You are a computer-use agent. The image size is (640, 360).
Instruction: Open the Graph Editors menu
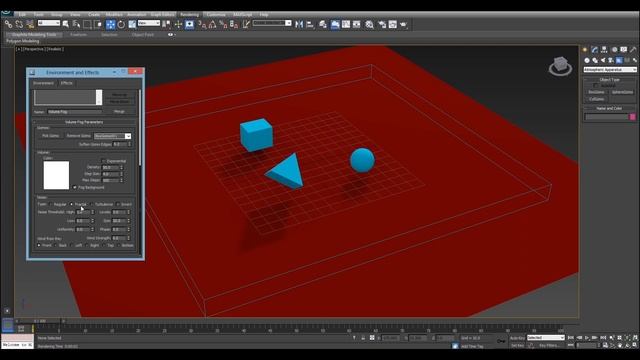pyautogui.click(x=162, y=15)
